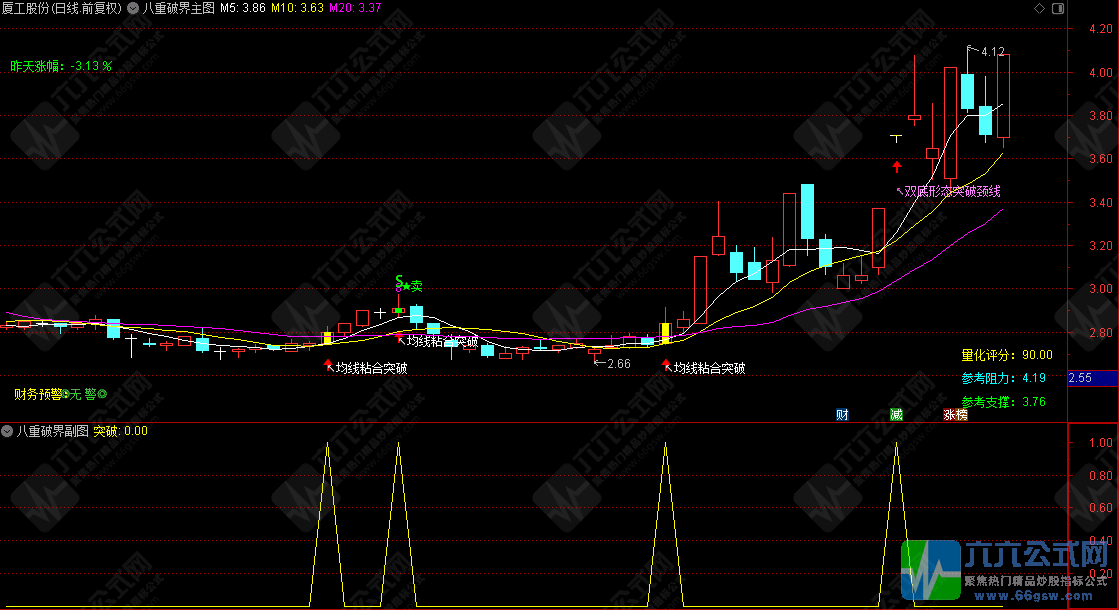Expand the dropdown arrow beside 八重破界主图
The height and width of the screenshot is (610, 1119).
pyautogui.click(x=133, y=9)
